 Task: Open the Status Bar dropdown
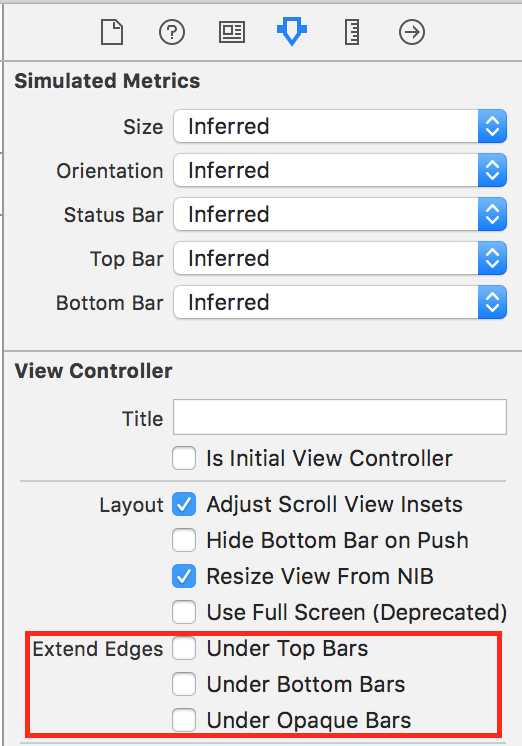coord(340,214)
